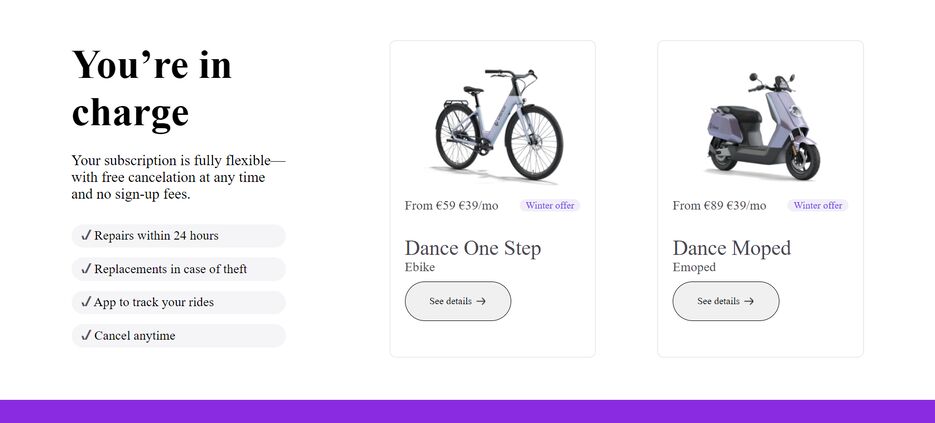Click the Winter offer badge on ebike card
Screen dimensions: 935x423
coord(550,206)
